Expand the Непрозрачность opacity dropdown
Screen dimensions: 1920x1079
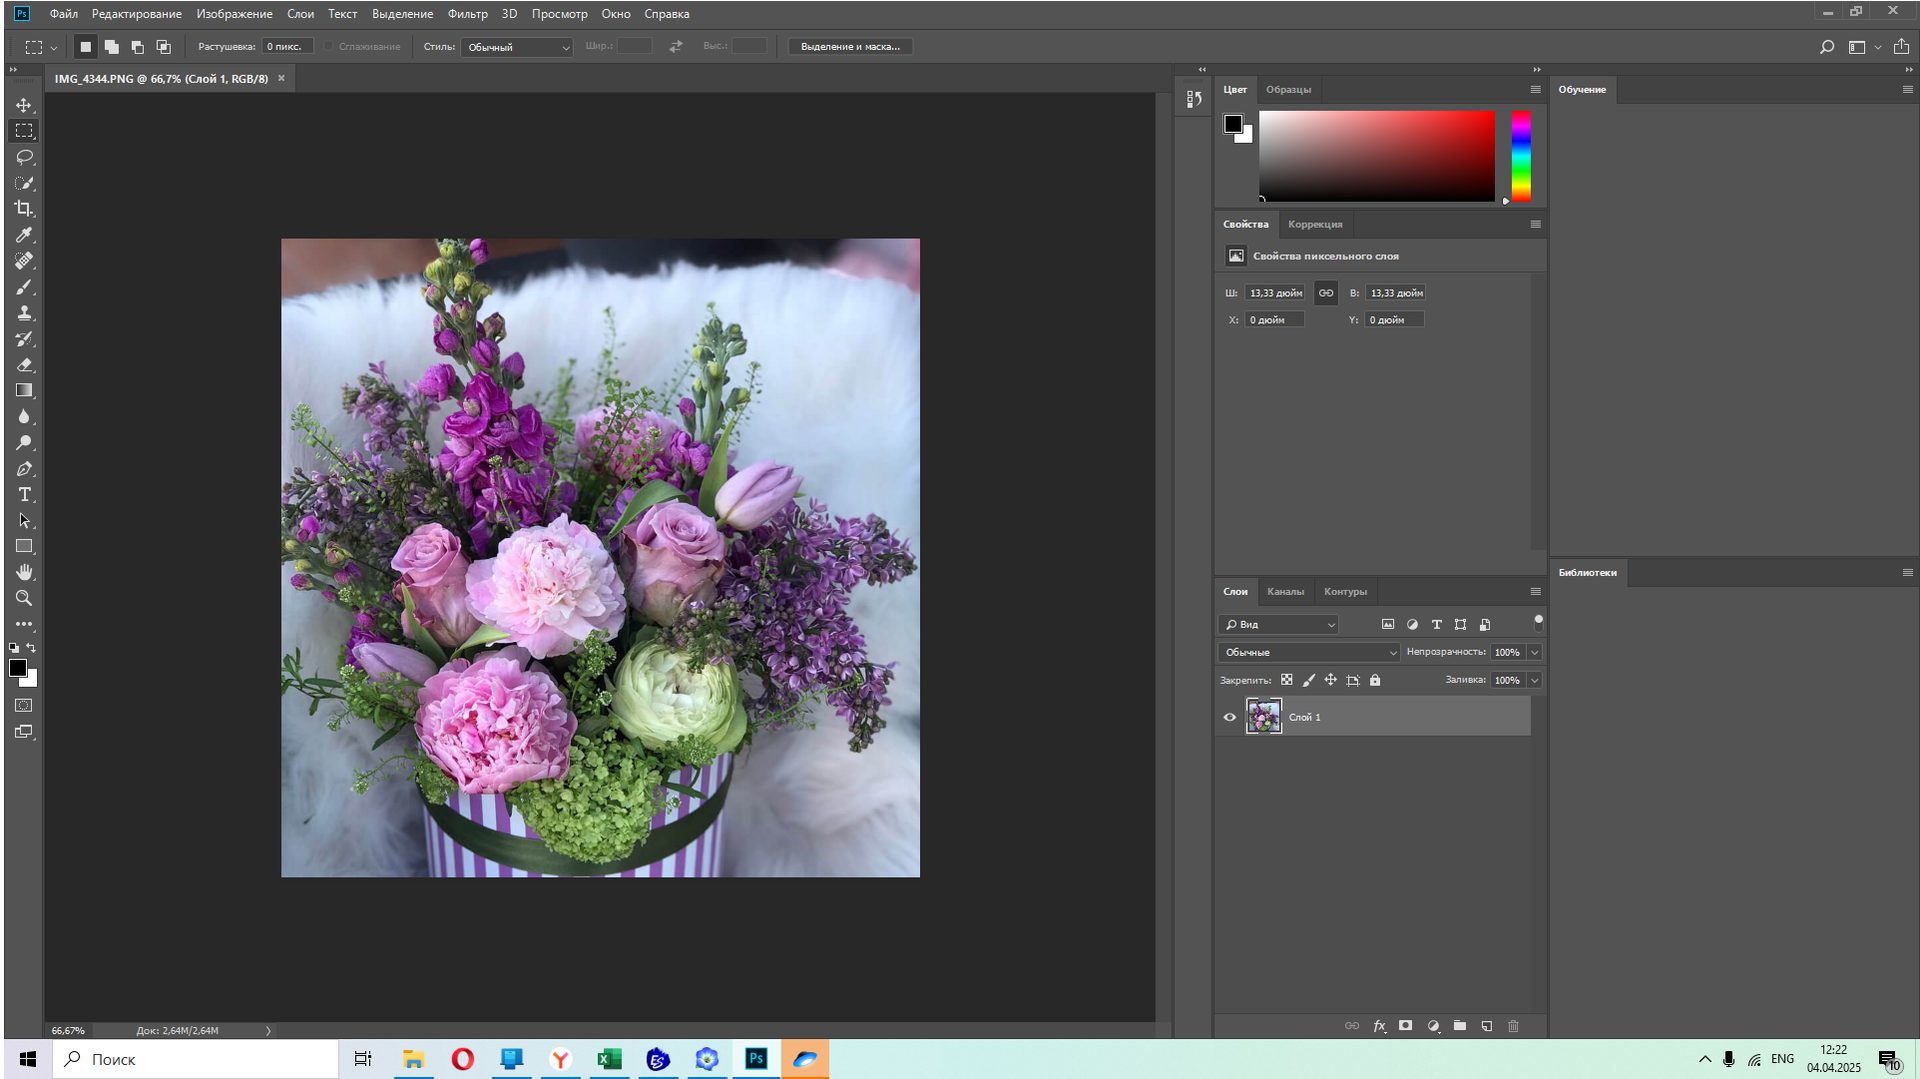[x=1534, y=652]
